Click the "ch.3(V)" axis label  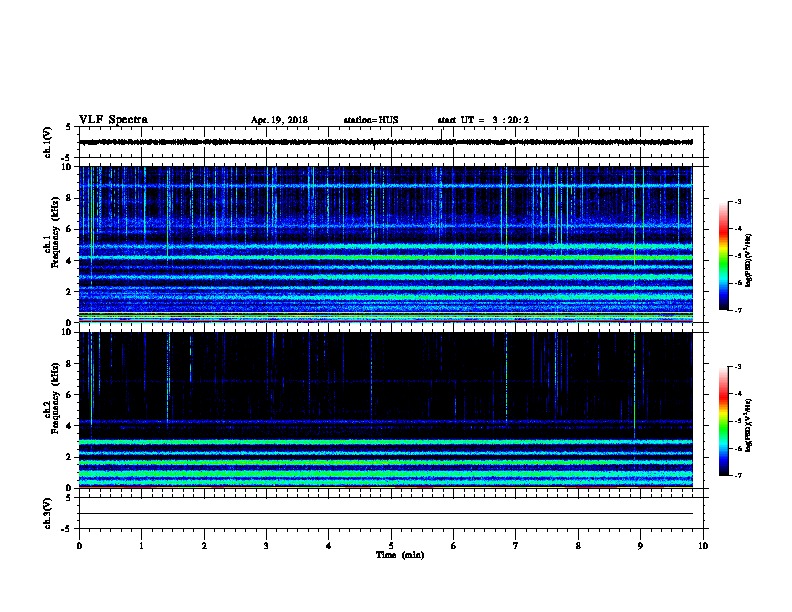click(x=48, y=514)
